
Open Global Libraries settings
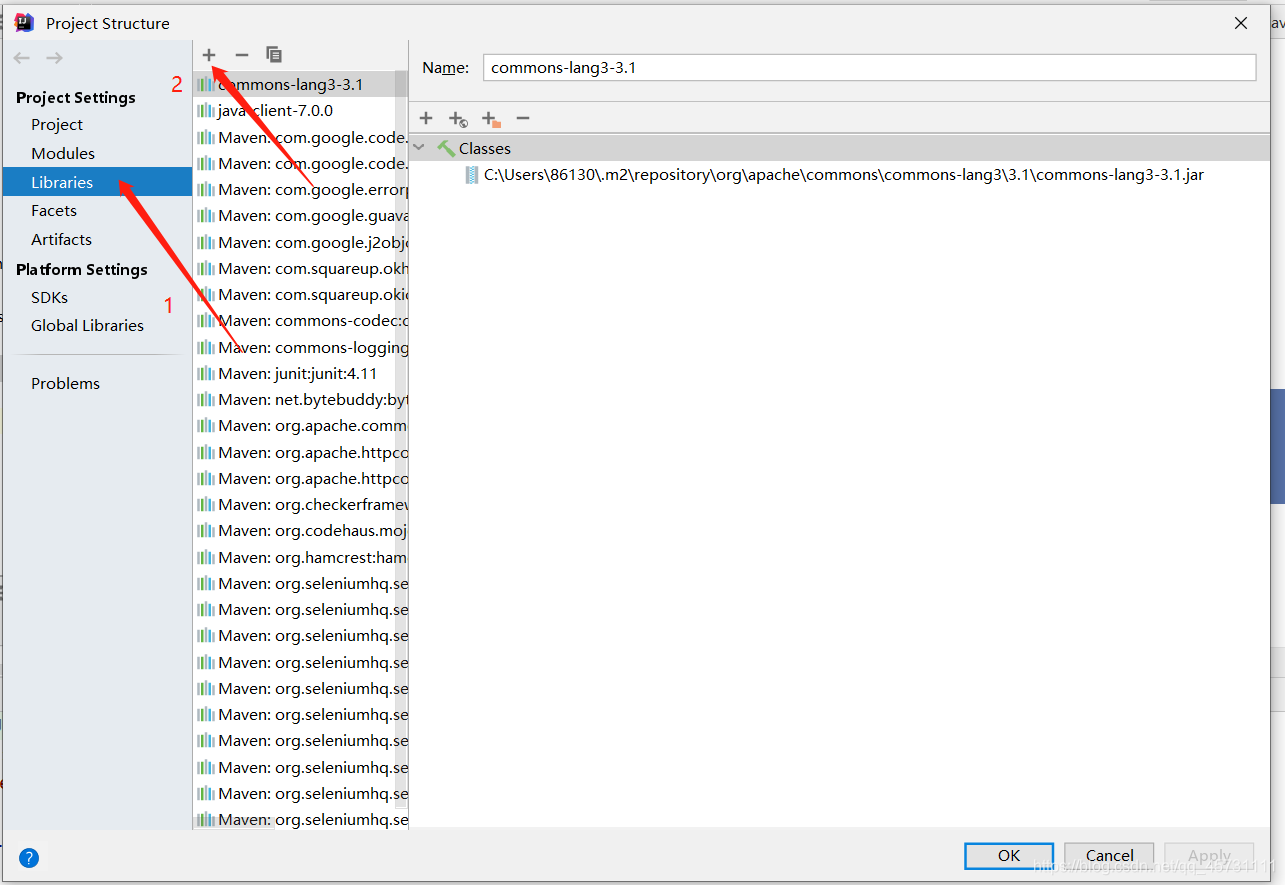[87, 325]
